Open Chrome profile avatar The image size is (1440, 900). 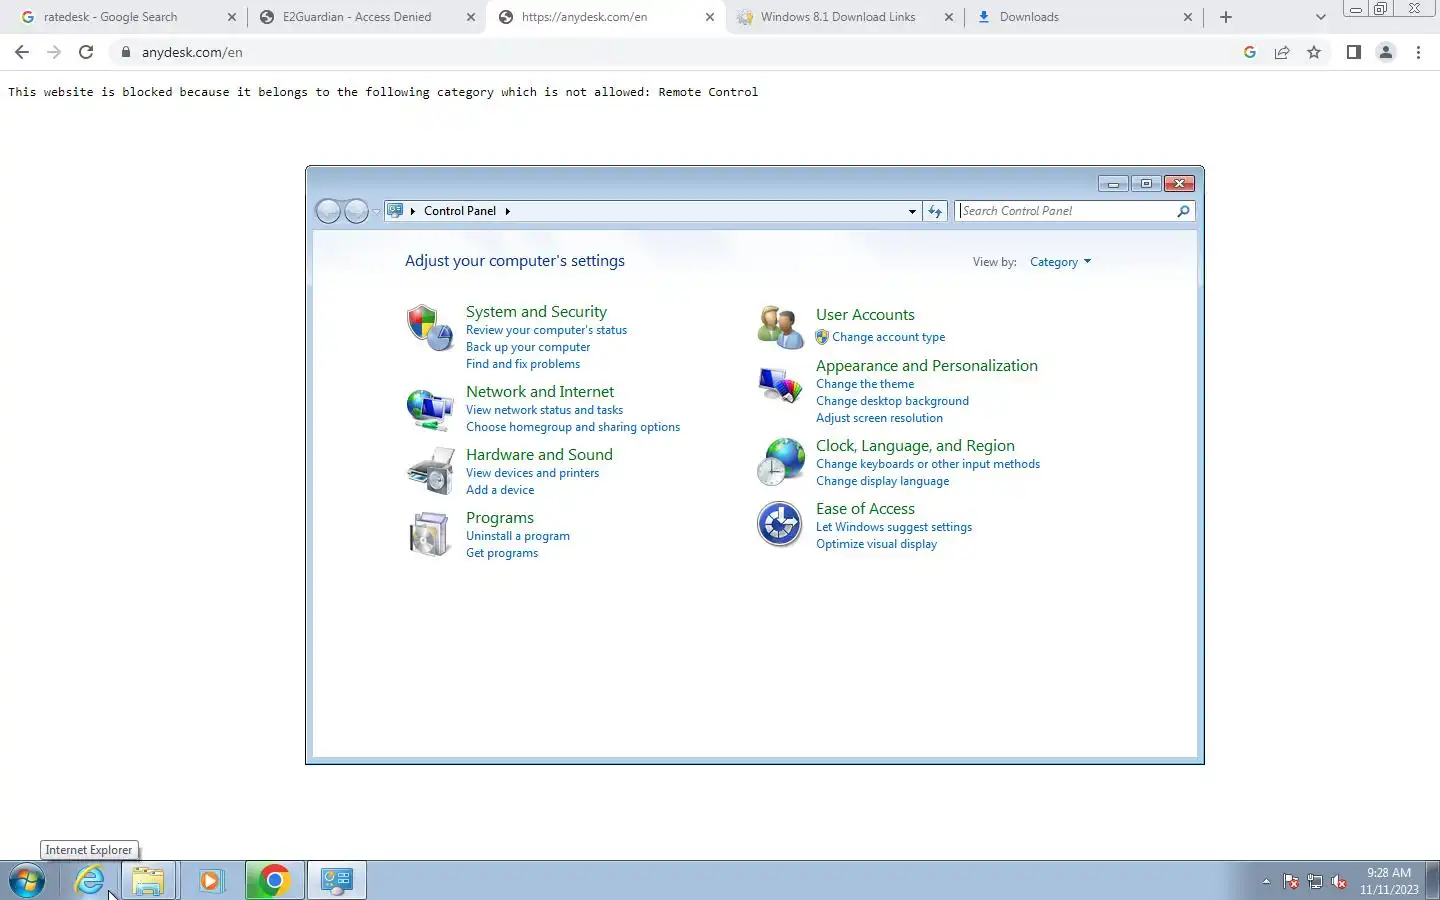click(1386, 52)
